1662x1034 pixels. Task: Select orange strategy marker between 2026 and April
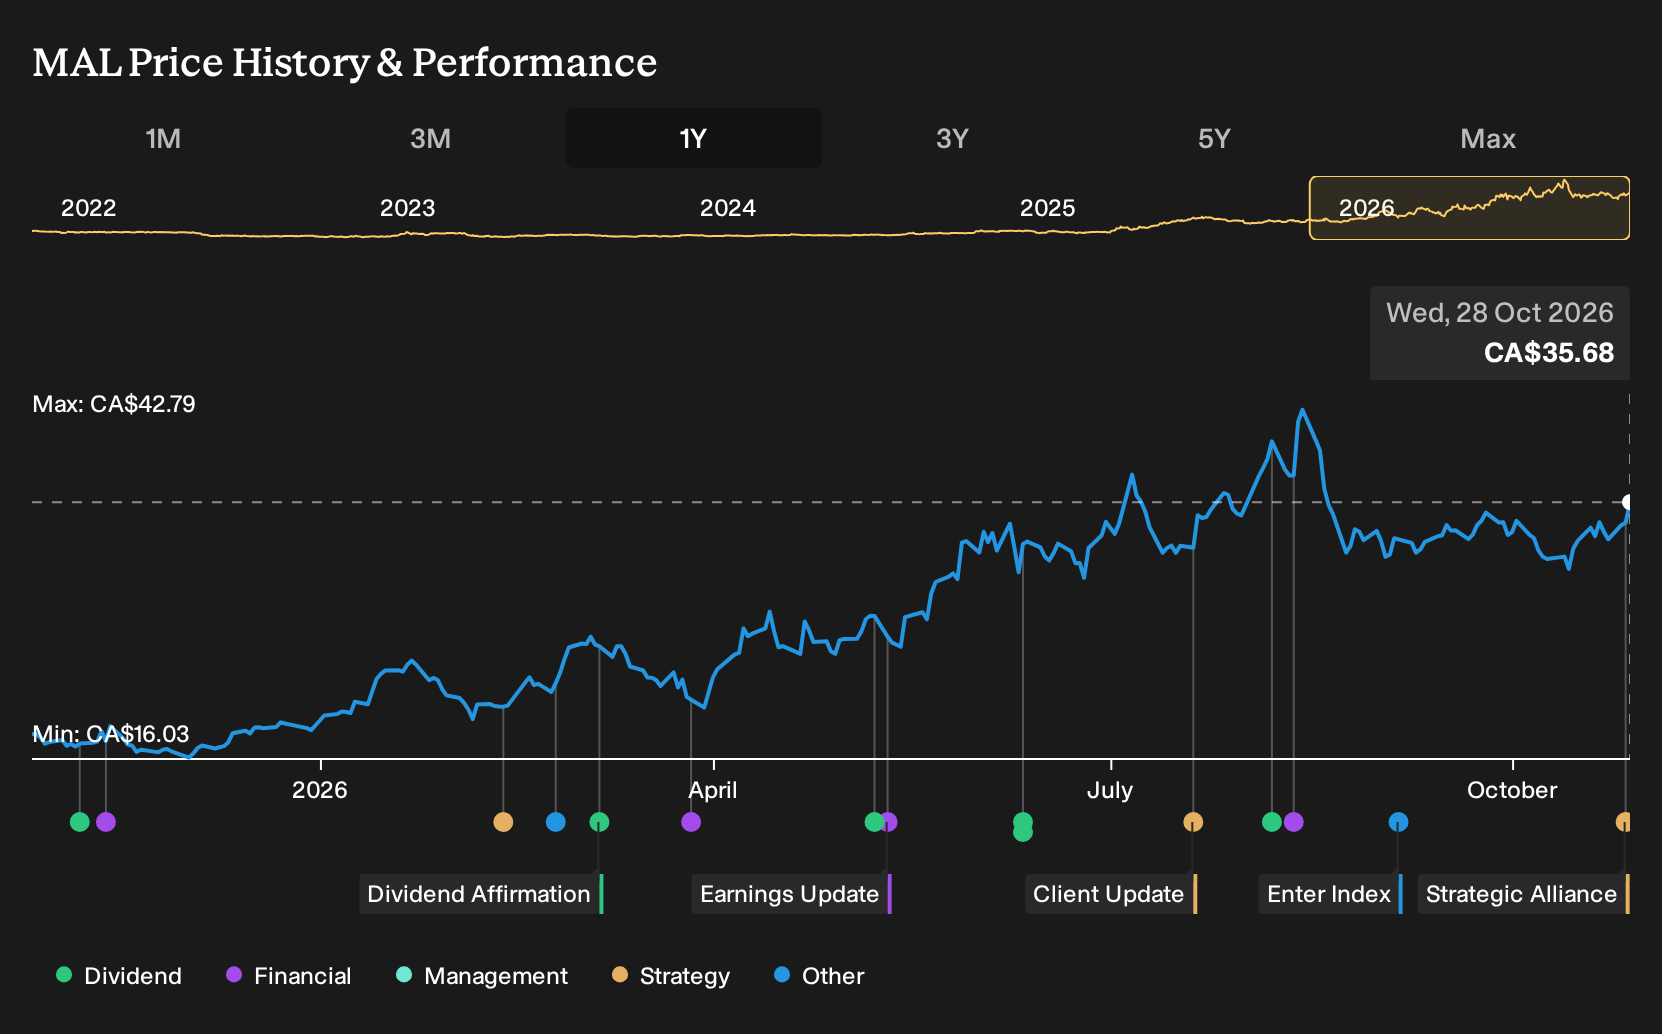click(x=503, y=822)
